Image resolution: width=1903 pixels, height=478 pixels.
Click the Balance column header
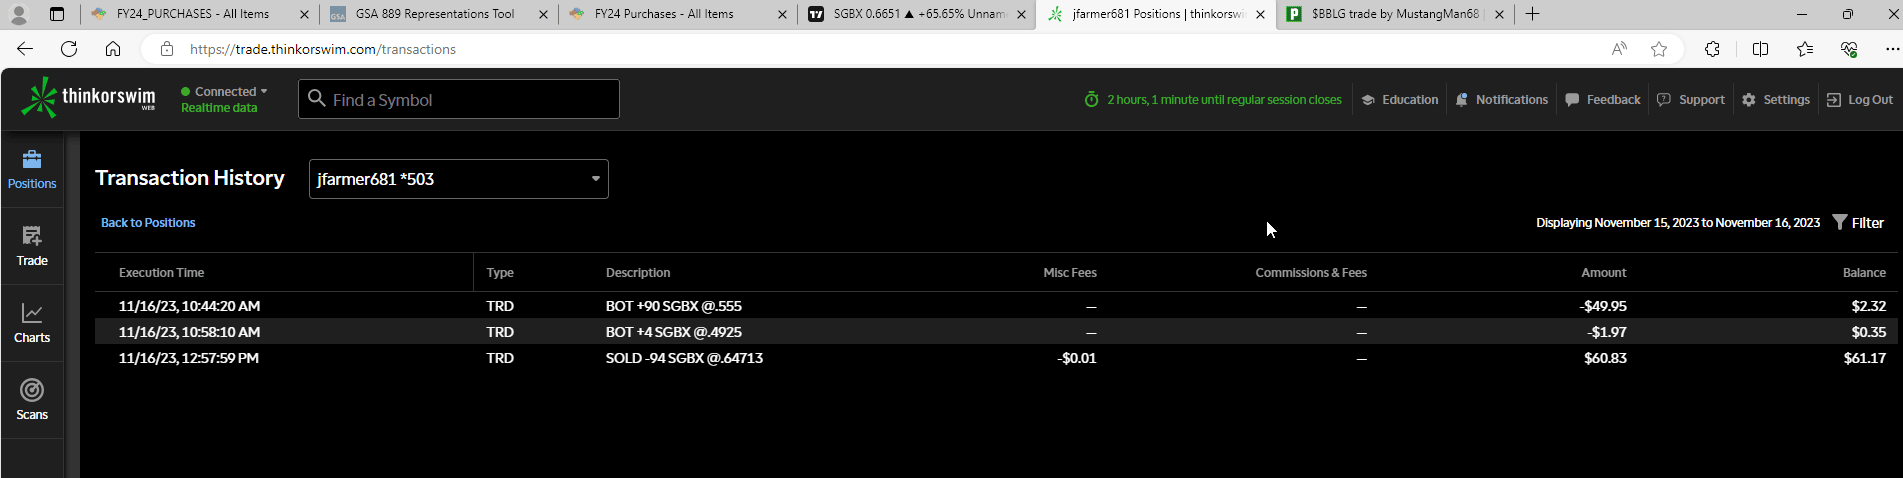coord(1864,272)
